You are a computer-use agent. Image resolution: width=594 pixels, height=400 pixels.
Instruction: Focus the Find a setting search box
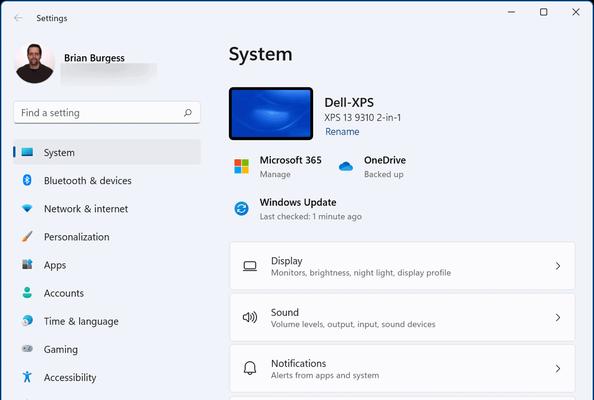click(x=107, y=112)
